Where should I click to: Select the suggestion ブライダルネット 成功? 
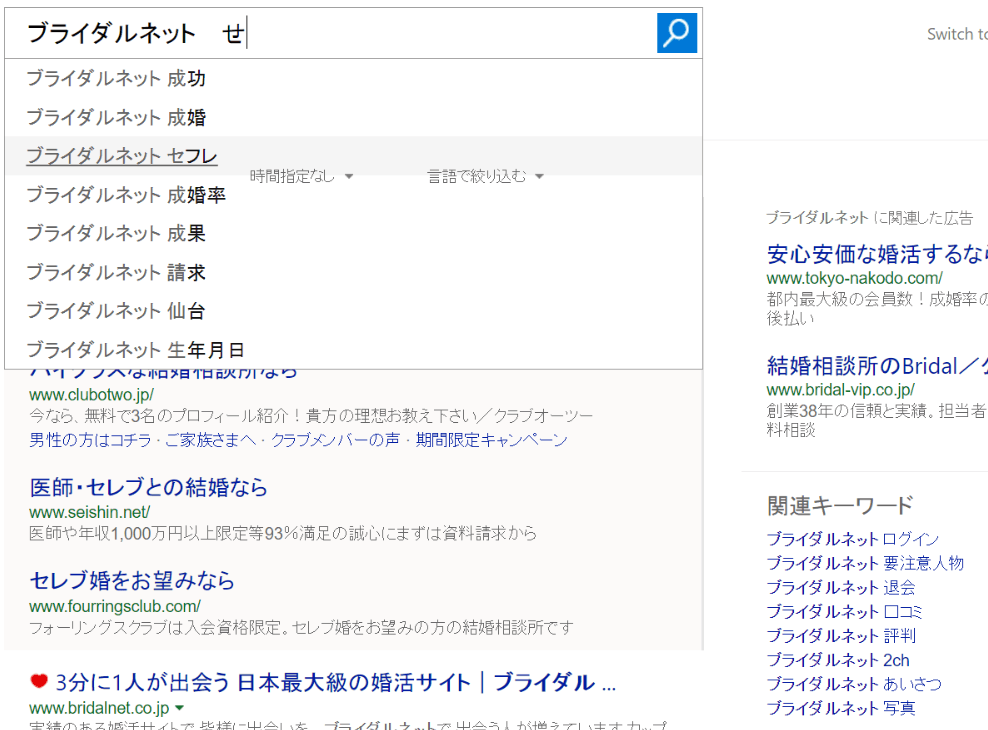coord(116,79)
